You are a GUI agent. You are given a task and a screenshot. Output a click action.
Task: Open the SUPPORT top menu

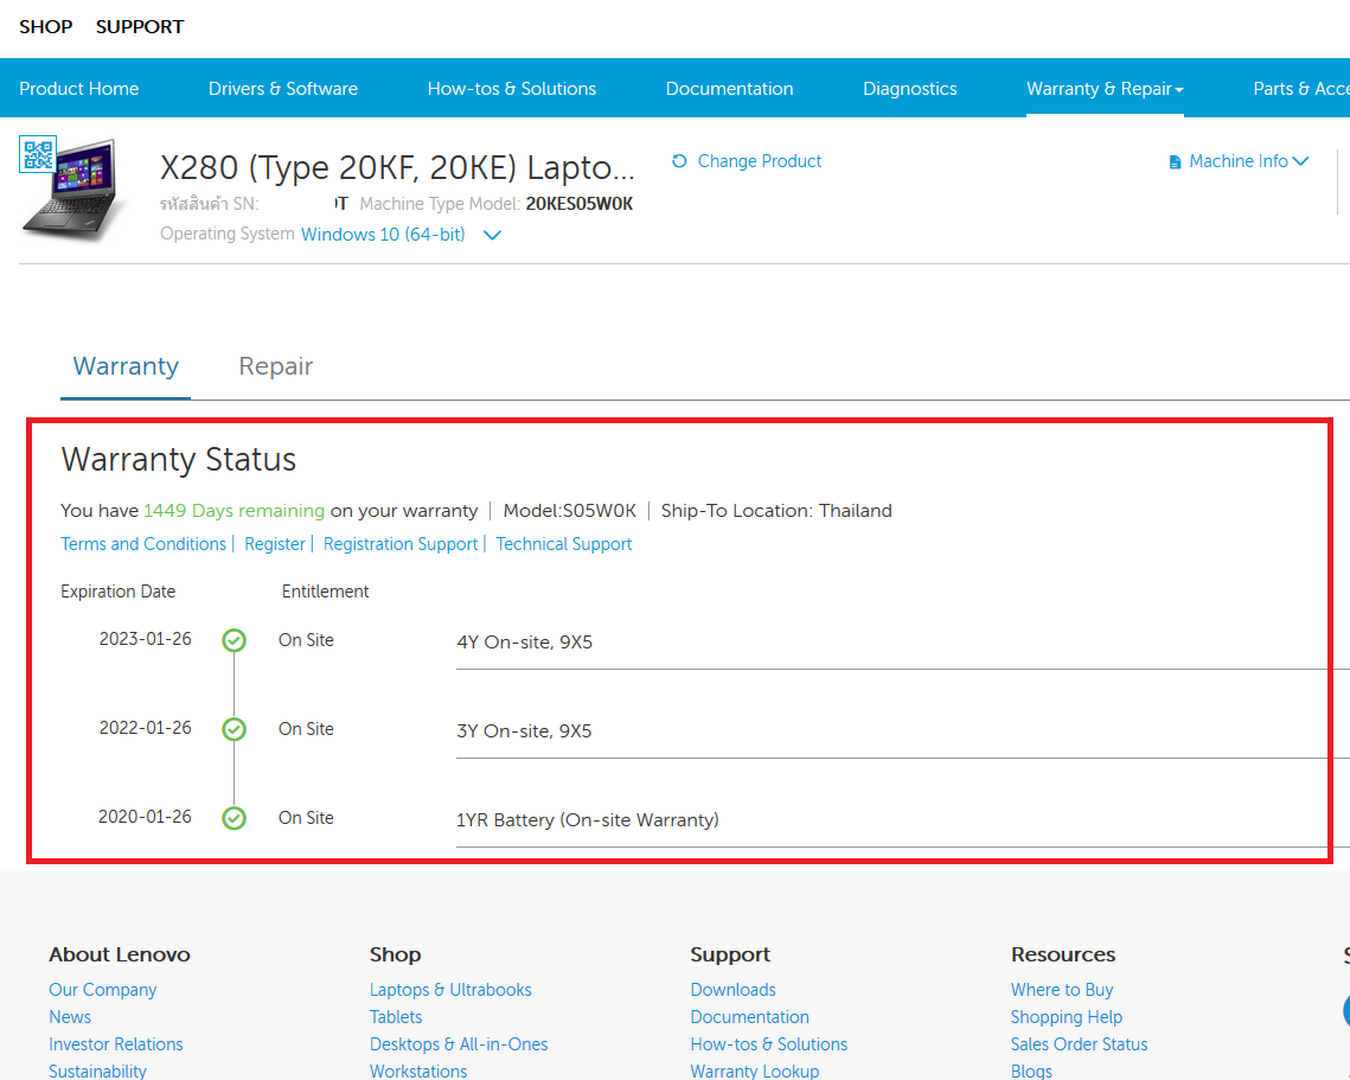[x=140, y=27]
